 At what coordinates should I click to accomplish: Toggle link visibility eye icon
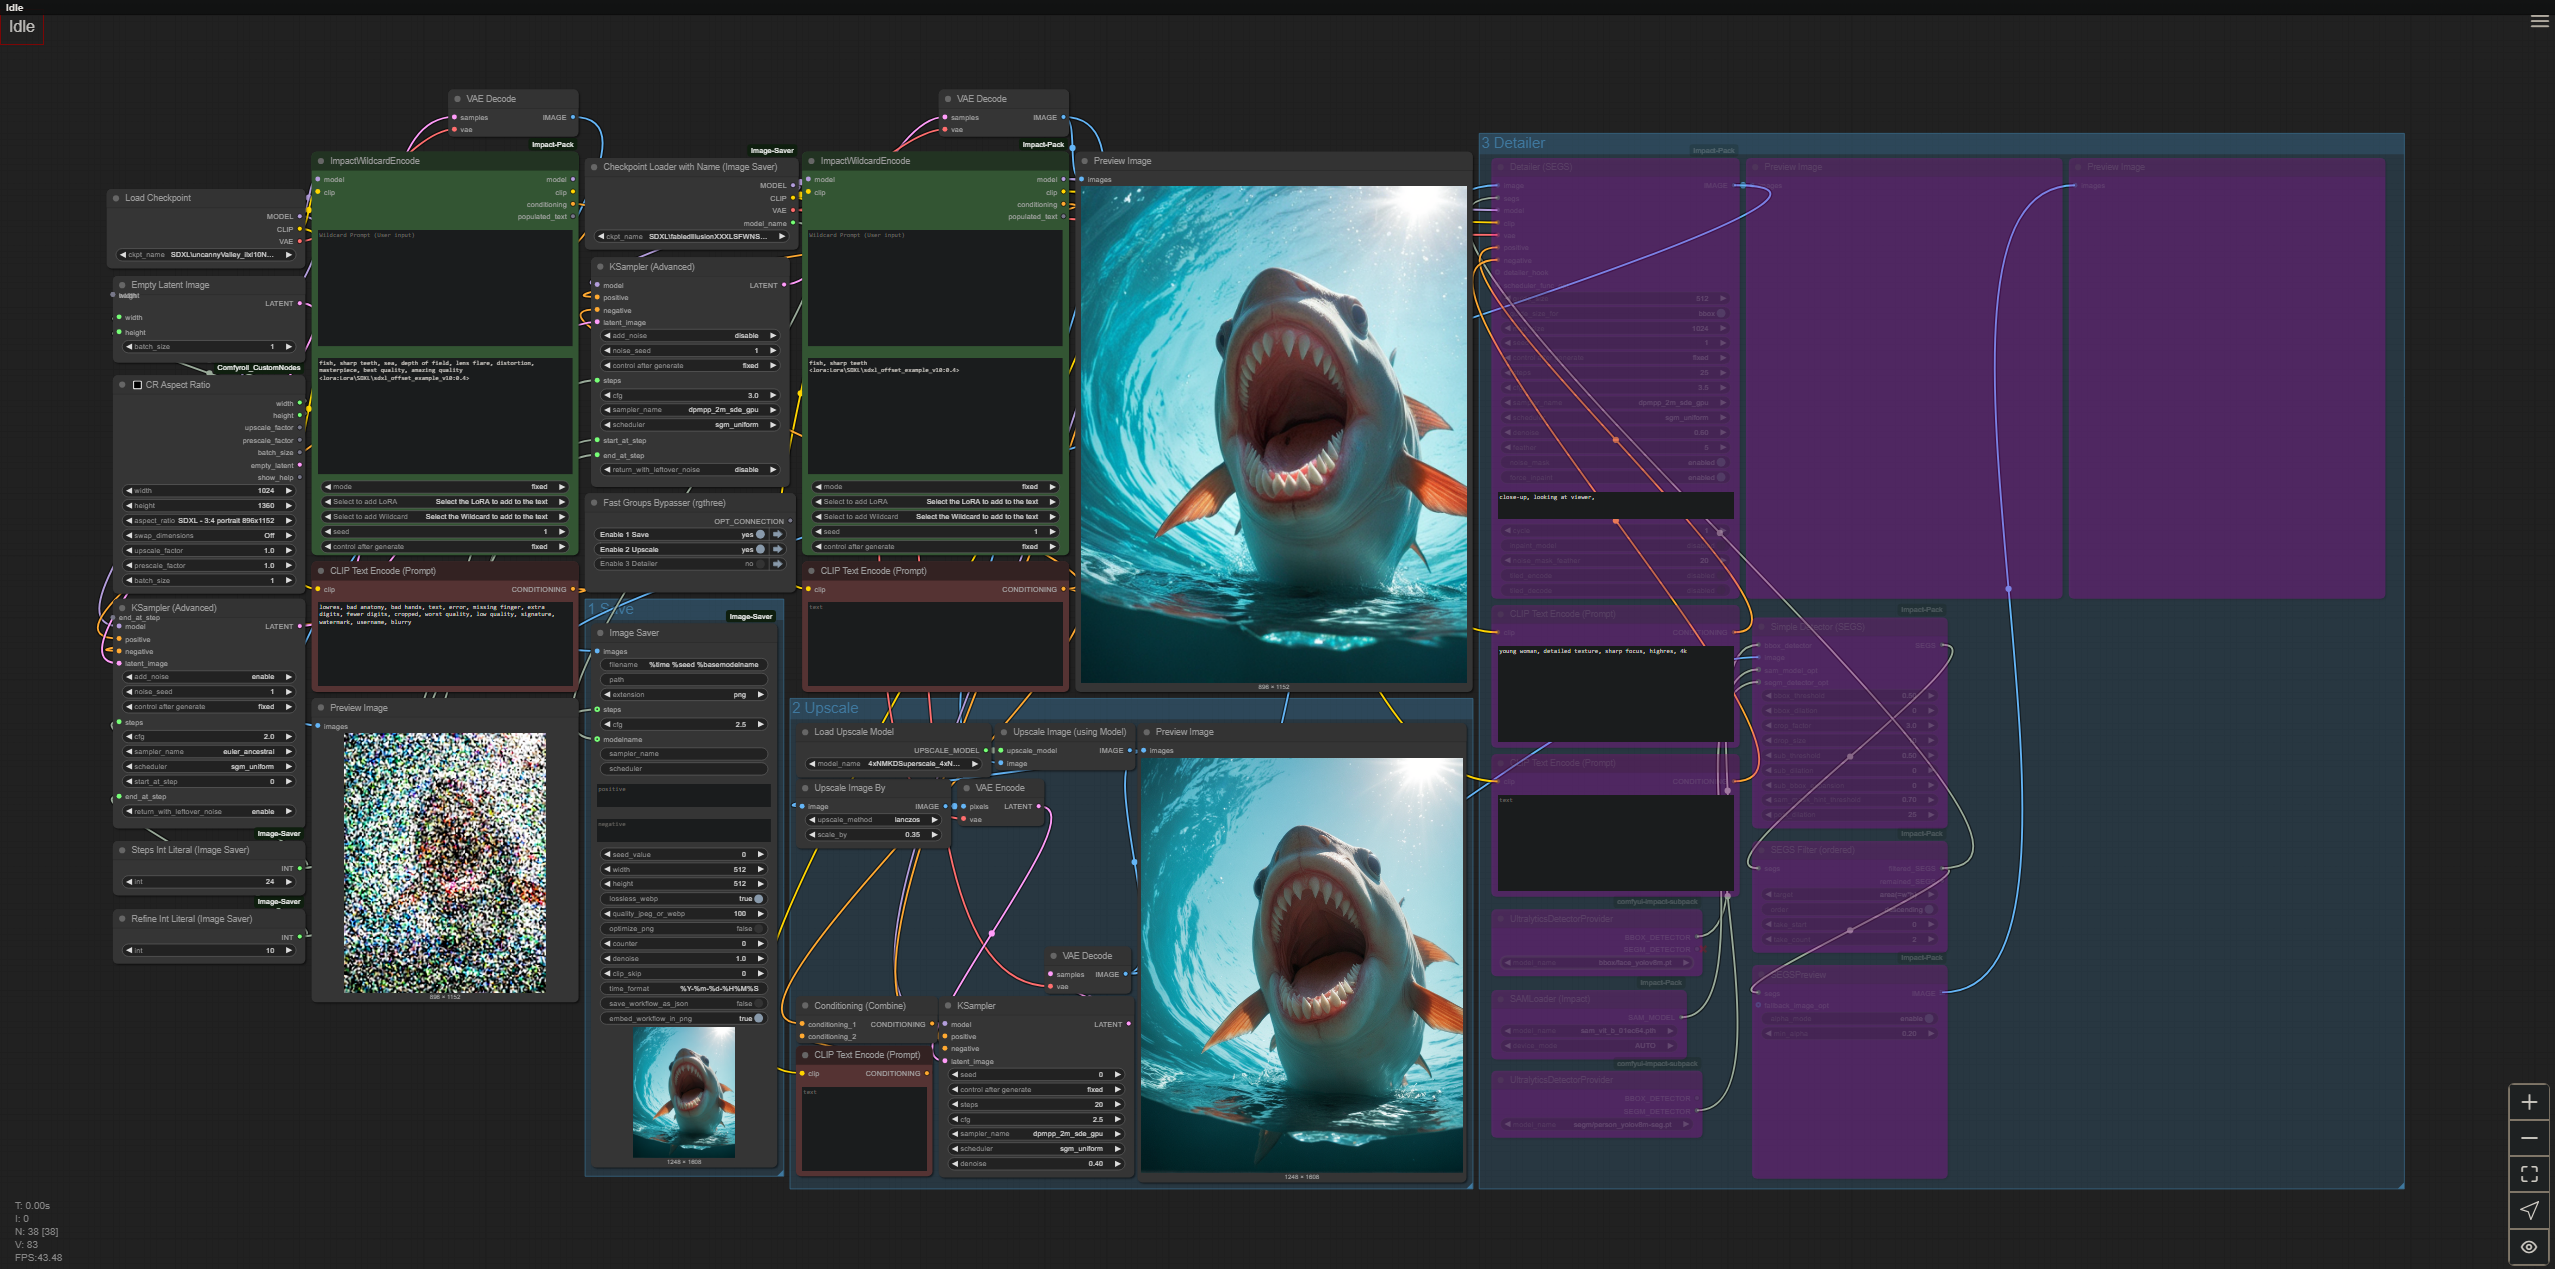2529,1247
